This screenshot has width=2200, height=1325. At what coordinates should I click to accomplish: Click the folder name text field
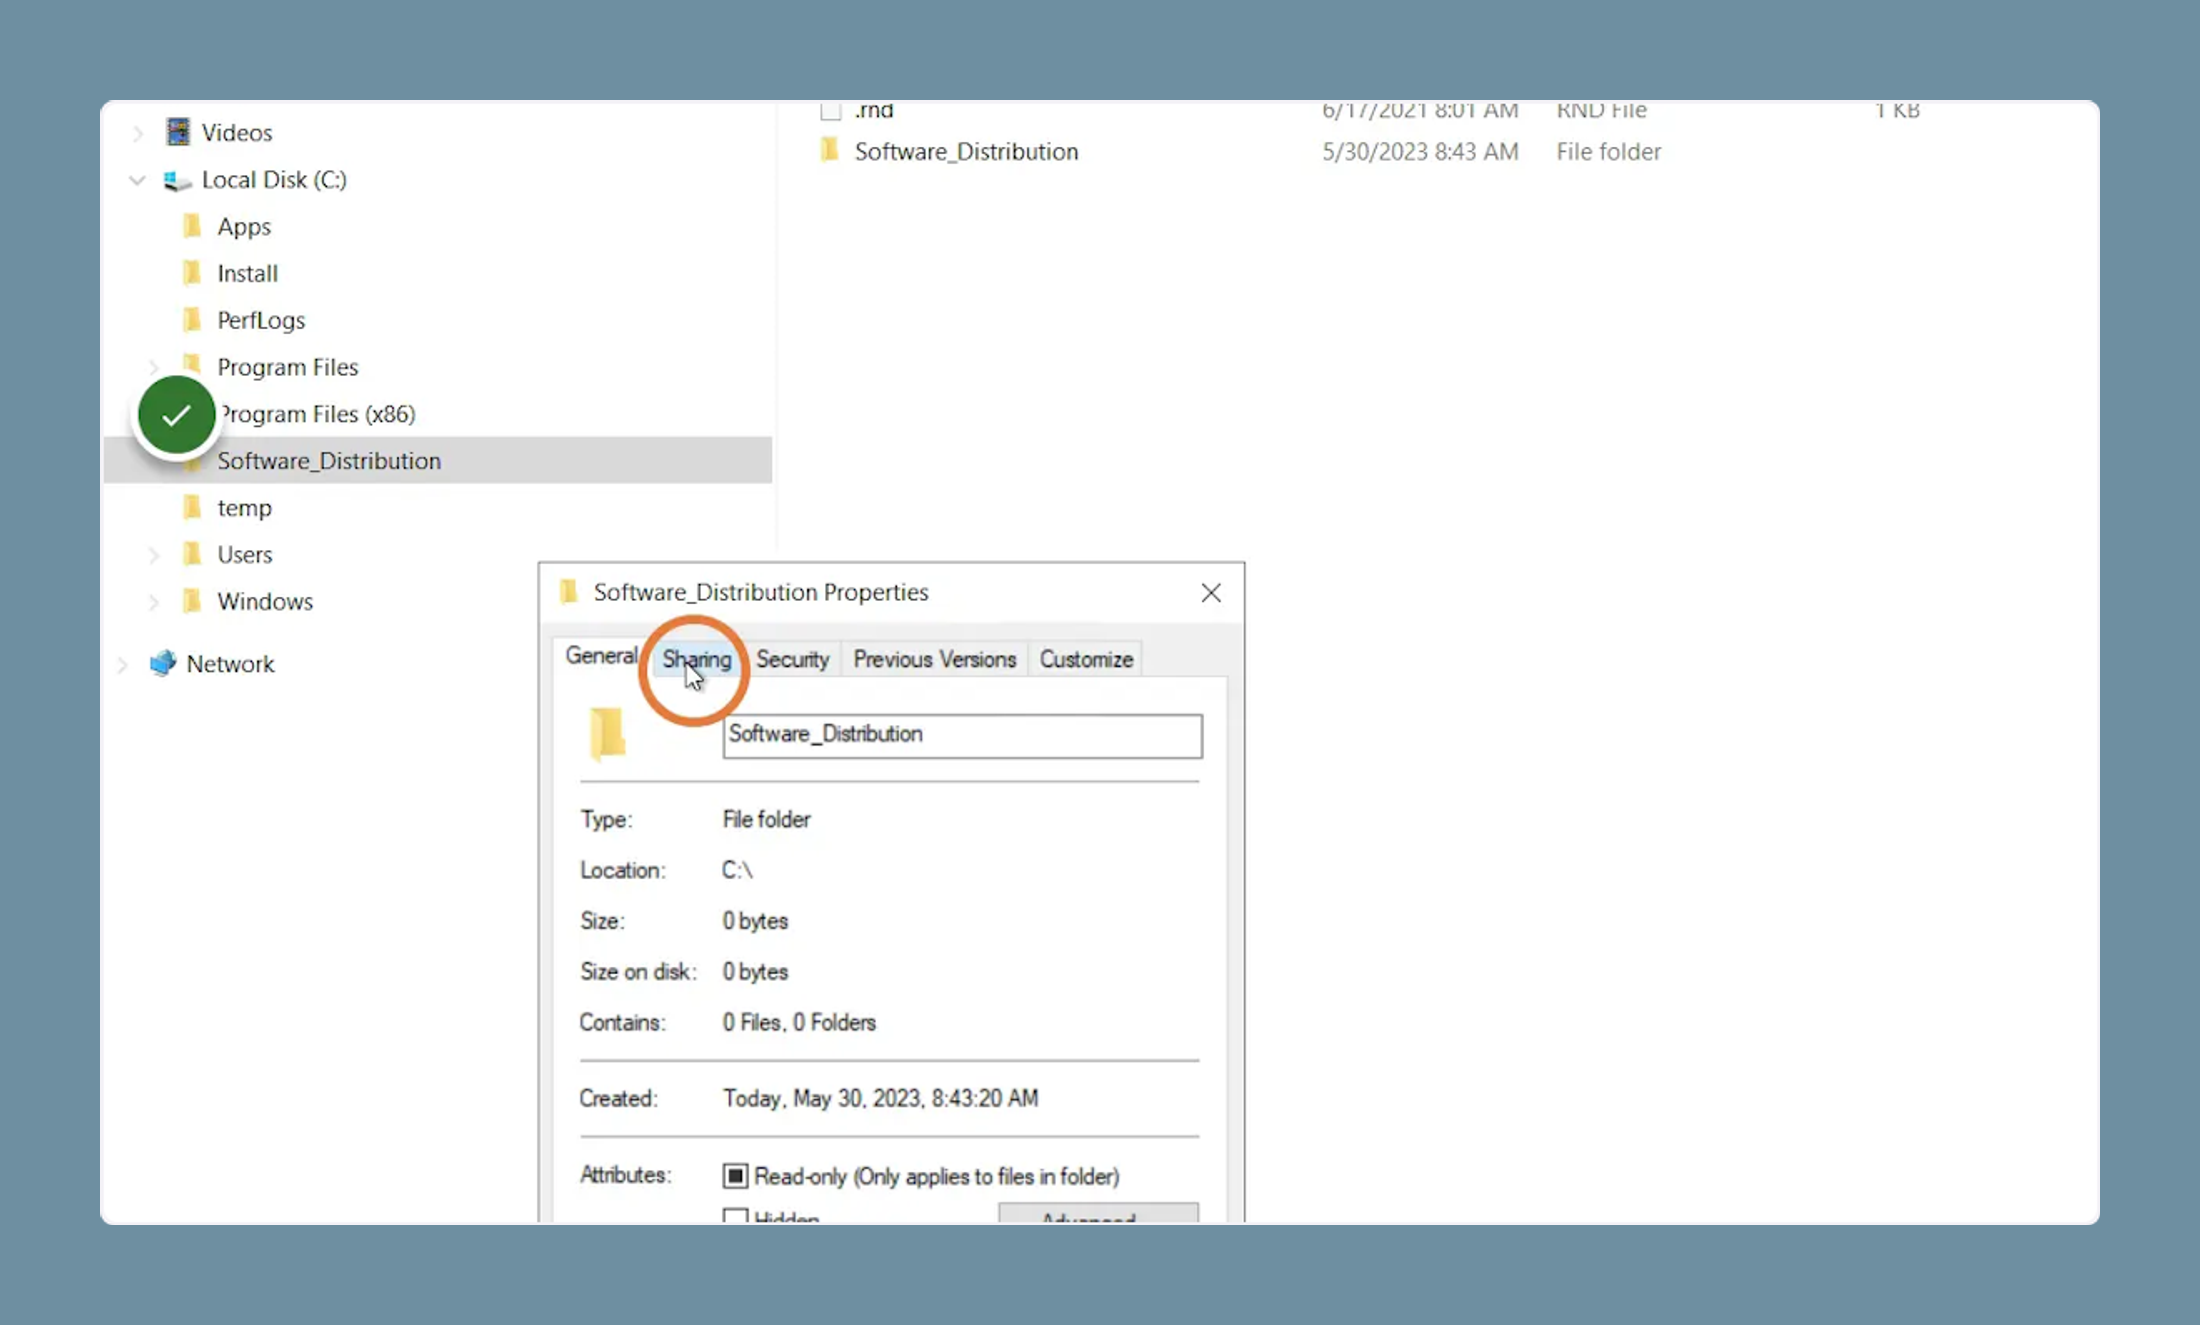tap(963, 735)
